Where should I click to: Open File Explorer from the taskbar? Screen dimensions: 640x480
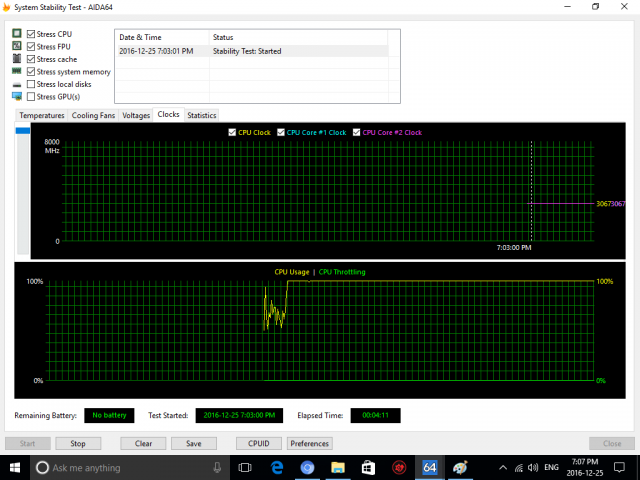click(338, 467)
